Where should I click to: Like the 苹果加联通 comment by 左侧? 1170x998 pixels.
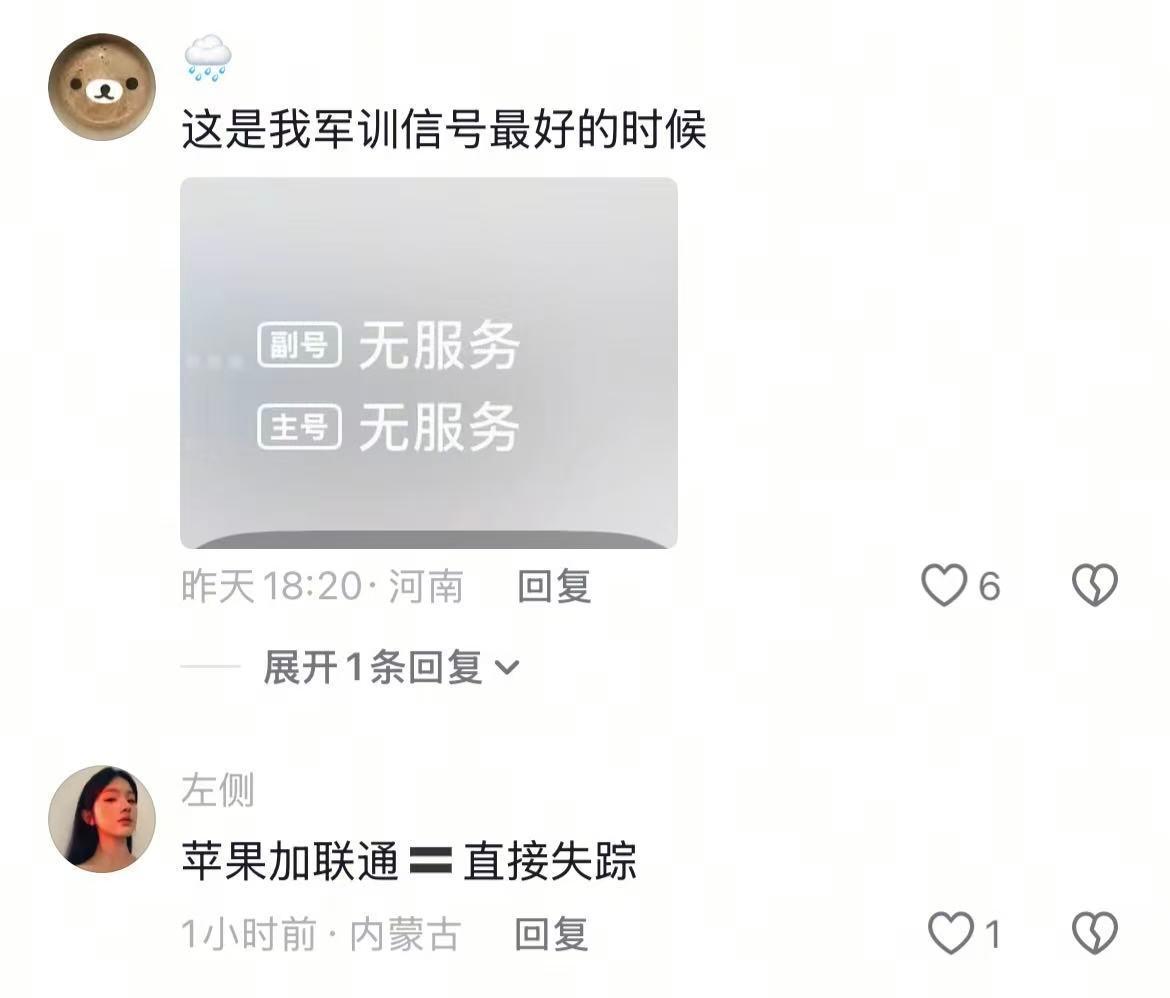click(x=951, y=933)
